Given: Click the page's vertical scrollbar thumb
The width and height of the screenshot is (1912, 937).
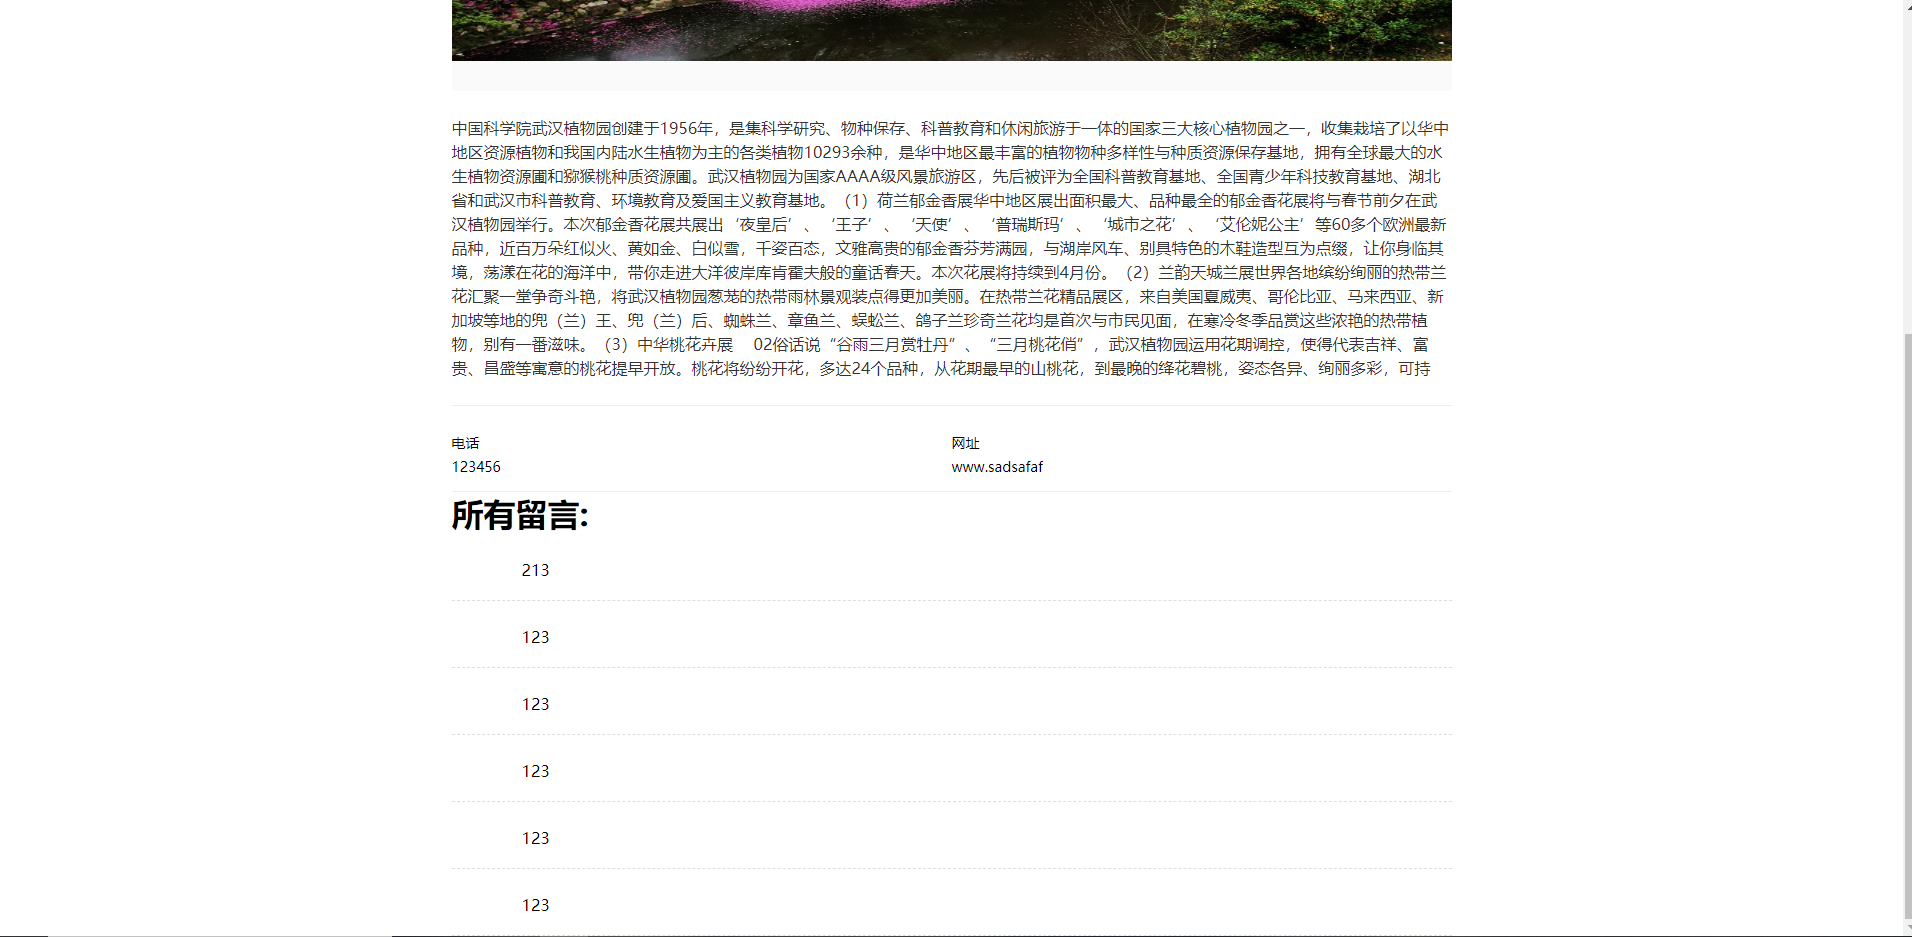Looking at the screenshot, I should pyautogui.click(x=1907, y=625).
